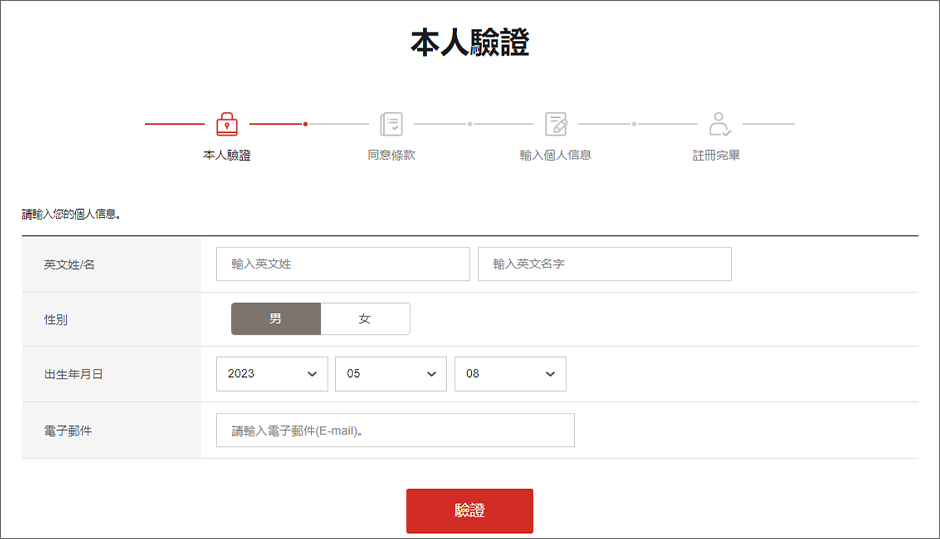Viewport: 940px width, 539px height.
Task: Open the birth year dropdown showing 2023
Action: pos(272,374)
